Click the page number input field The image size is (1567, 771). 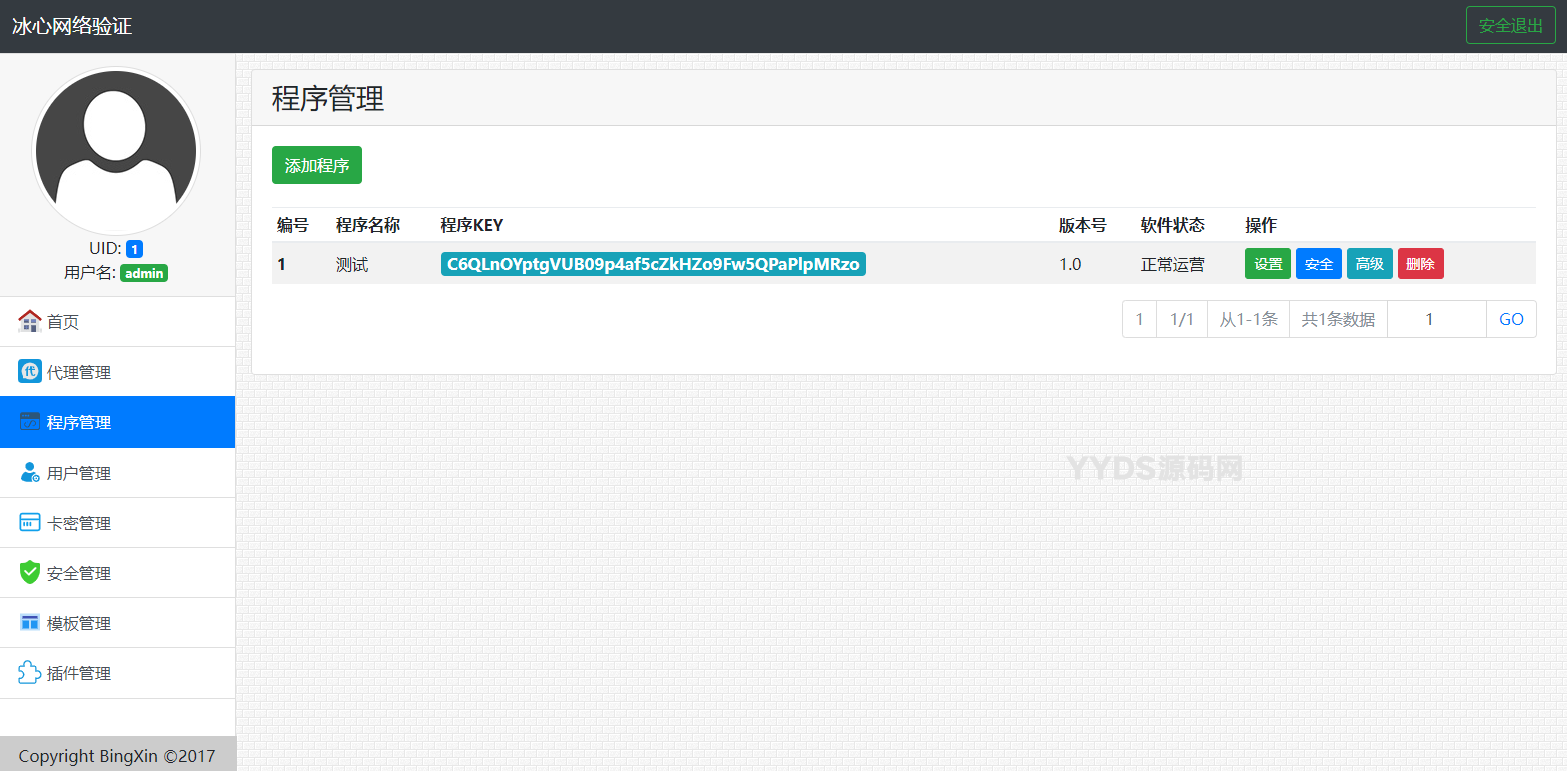(x=1436, y=319)
